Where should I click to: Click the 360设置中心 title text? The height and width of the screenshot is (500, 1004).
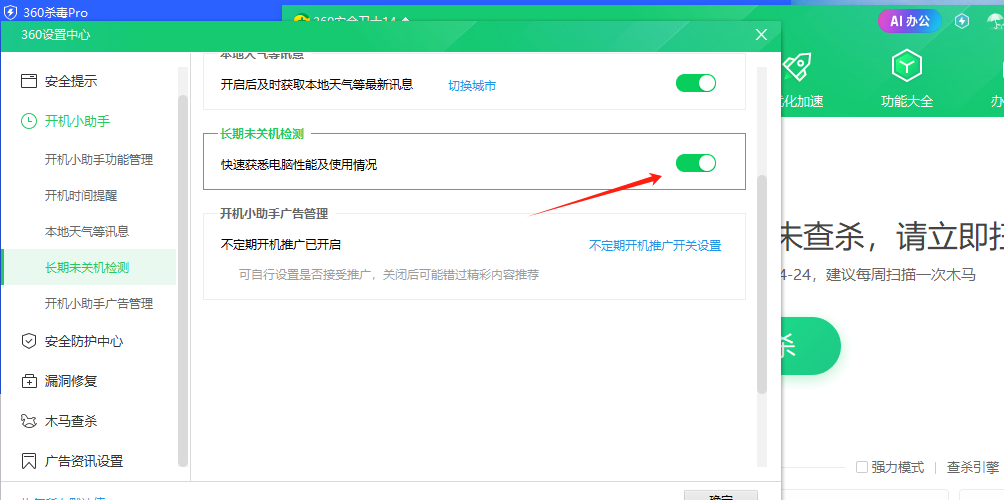click(x=56, y=35)
